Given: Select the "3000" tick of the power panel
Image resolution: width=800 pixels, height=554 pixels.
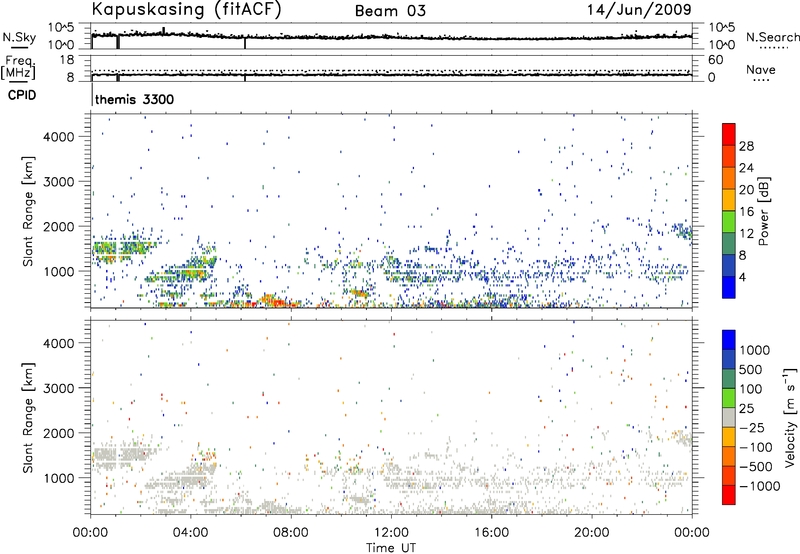Looking at the screenshot, I should 58,182.
